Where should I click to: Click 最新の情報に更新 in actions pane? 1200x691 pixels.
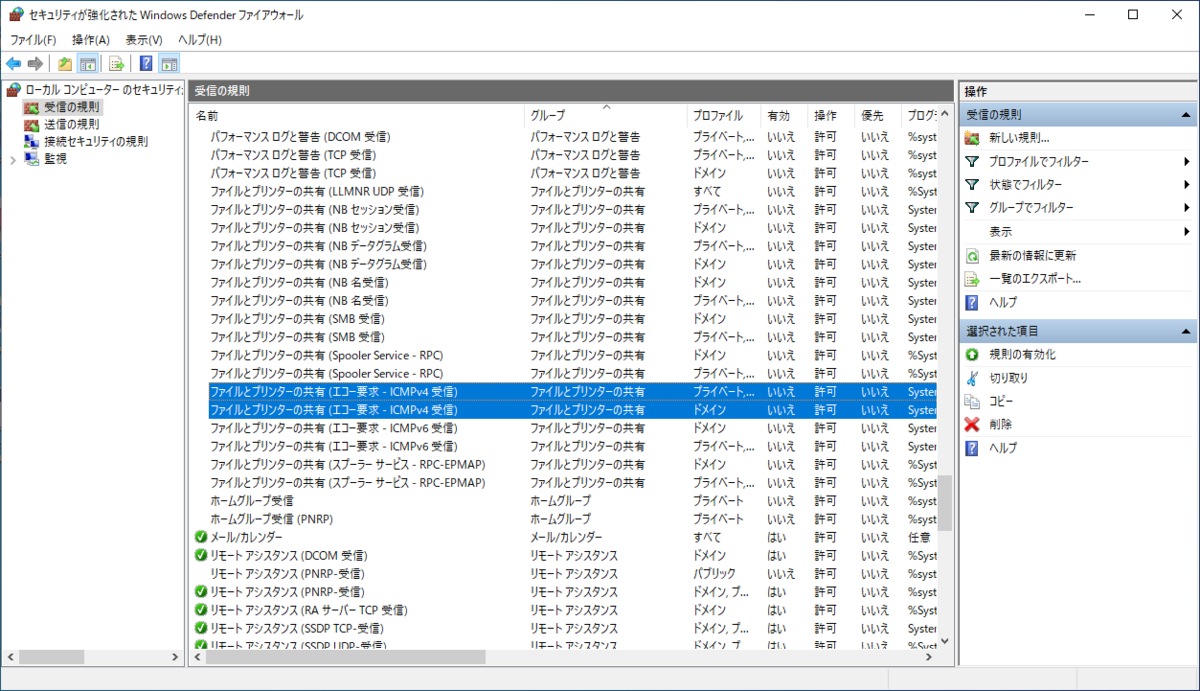1032,255
